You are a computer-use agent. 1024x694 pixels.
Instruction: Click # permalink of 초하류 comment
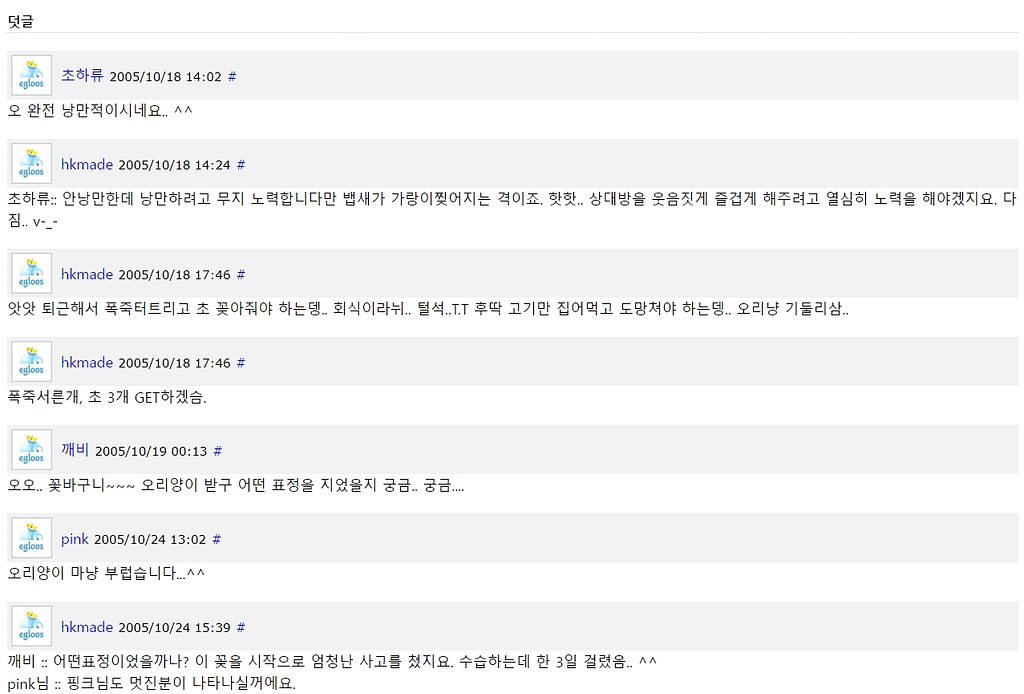tap(232, 76)
